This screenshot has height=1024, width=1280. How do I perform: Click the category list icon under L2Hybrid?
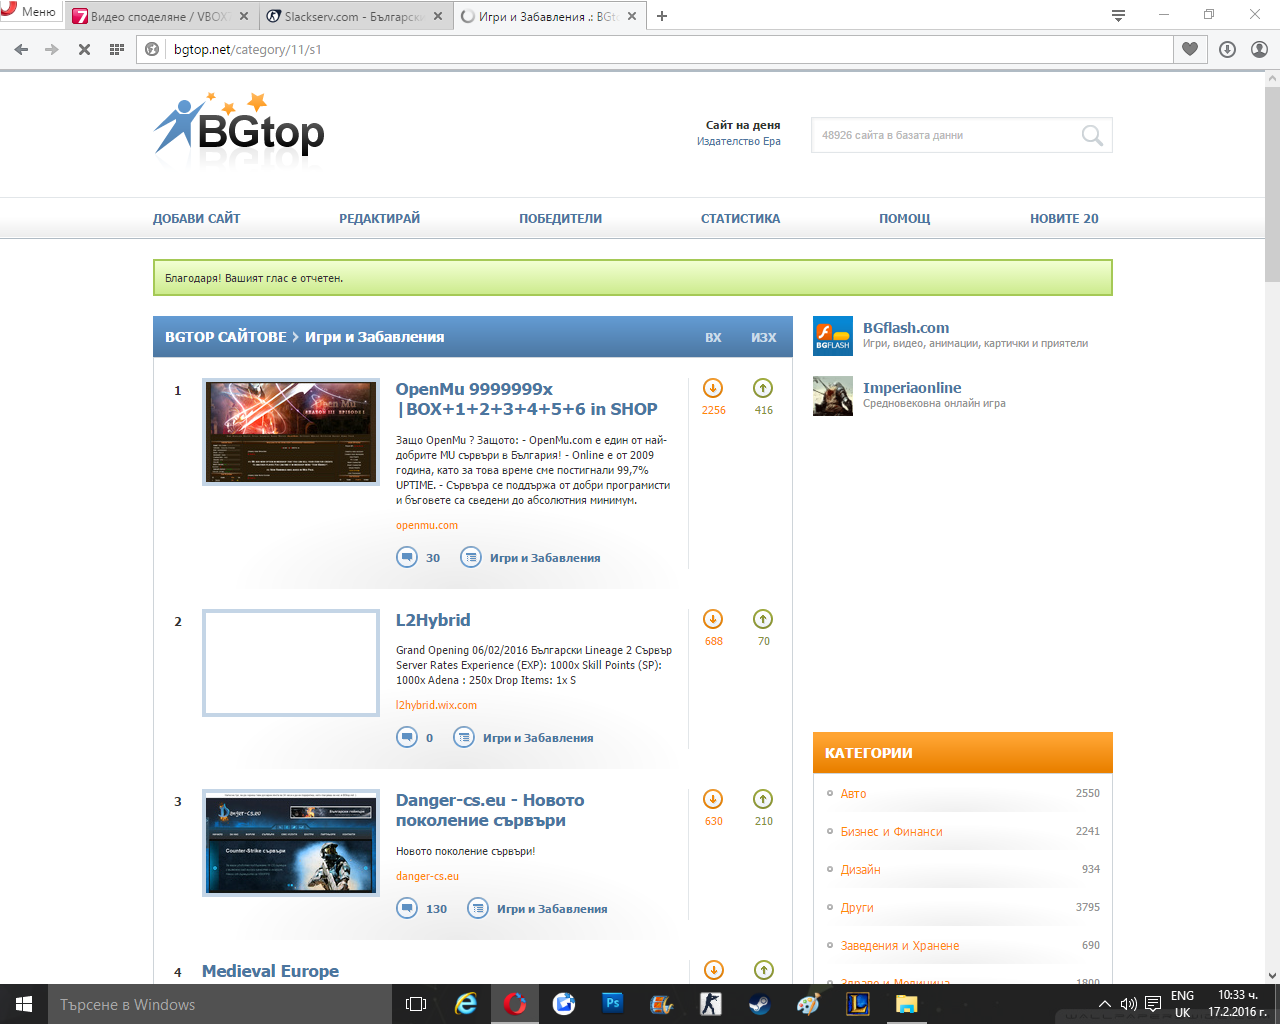click(464, 737)
